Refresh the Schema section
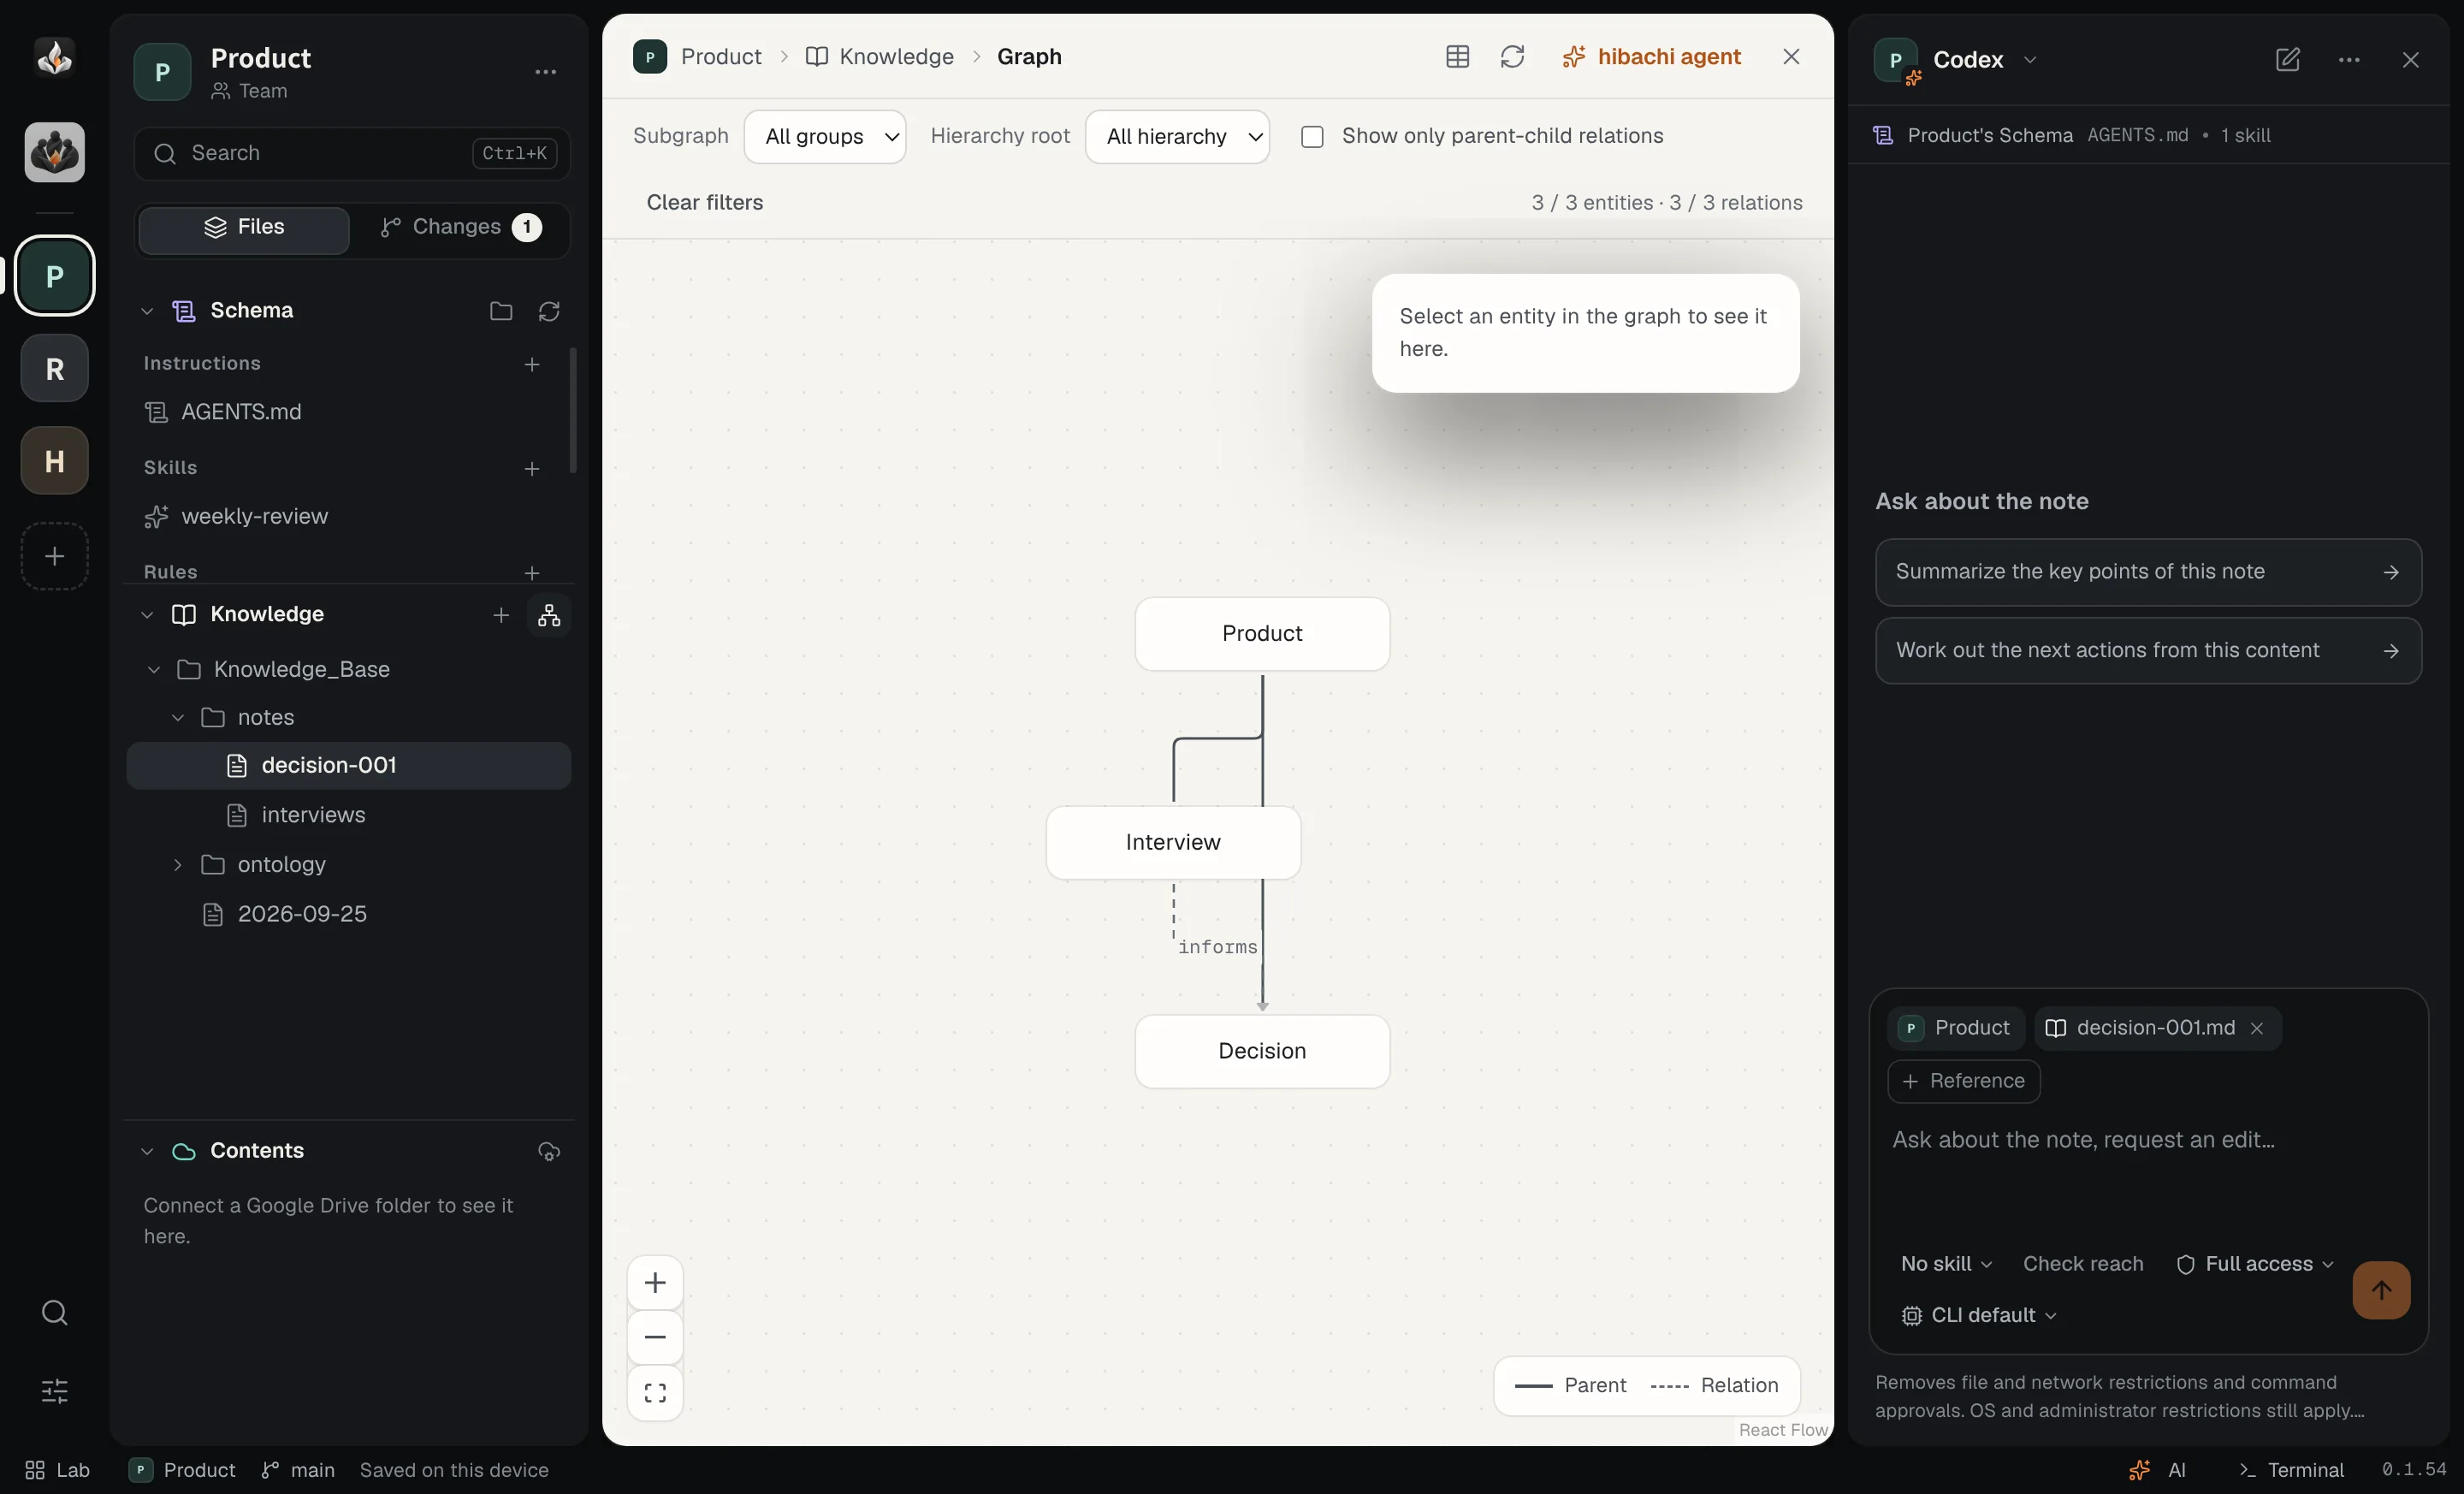2464x1494 pixels. coord(549,311)
